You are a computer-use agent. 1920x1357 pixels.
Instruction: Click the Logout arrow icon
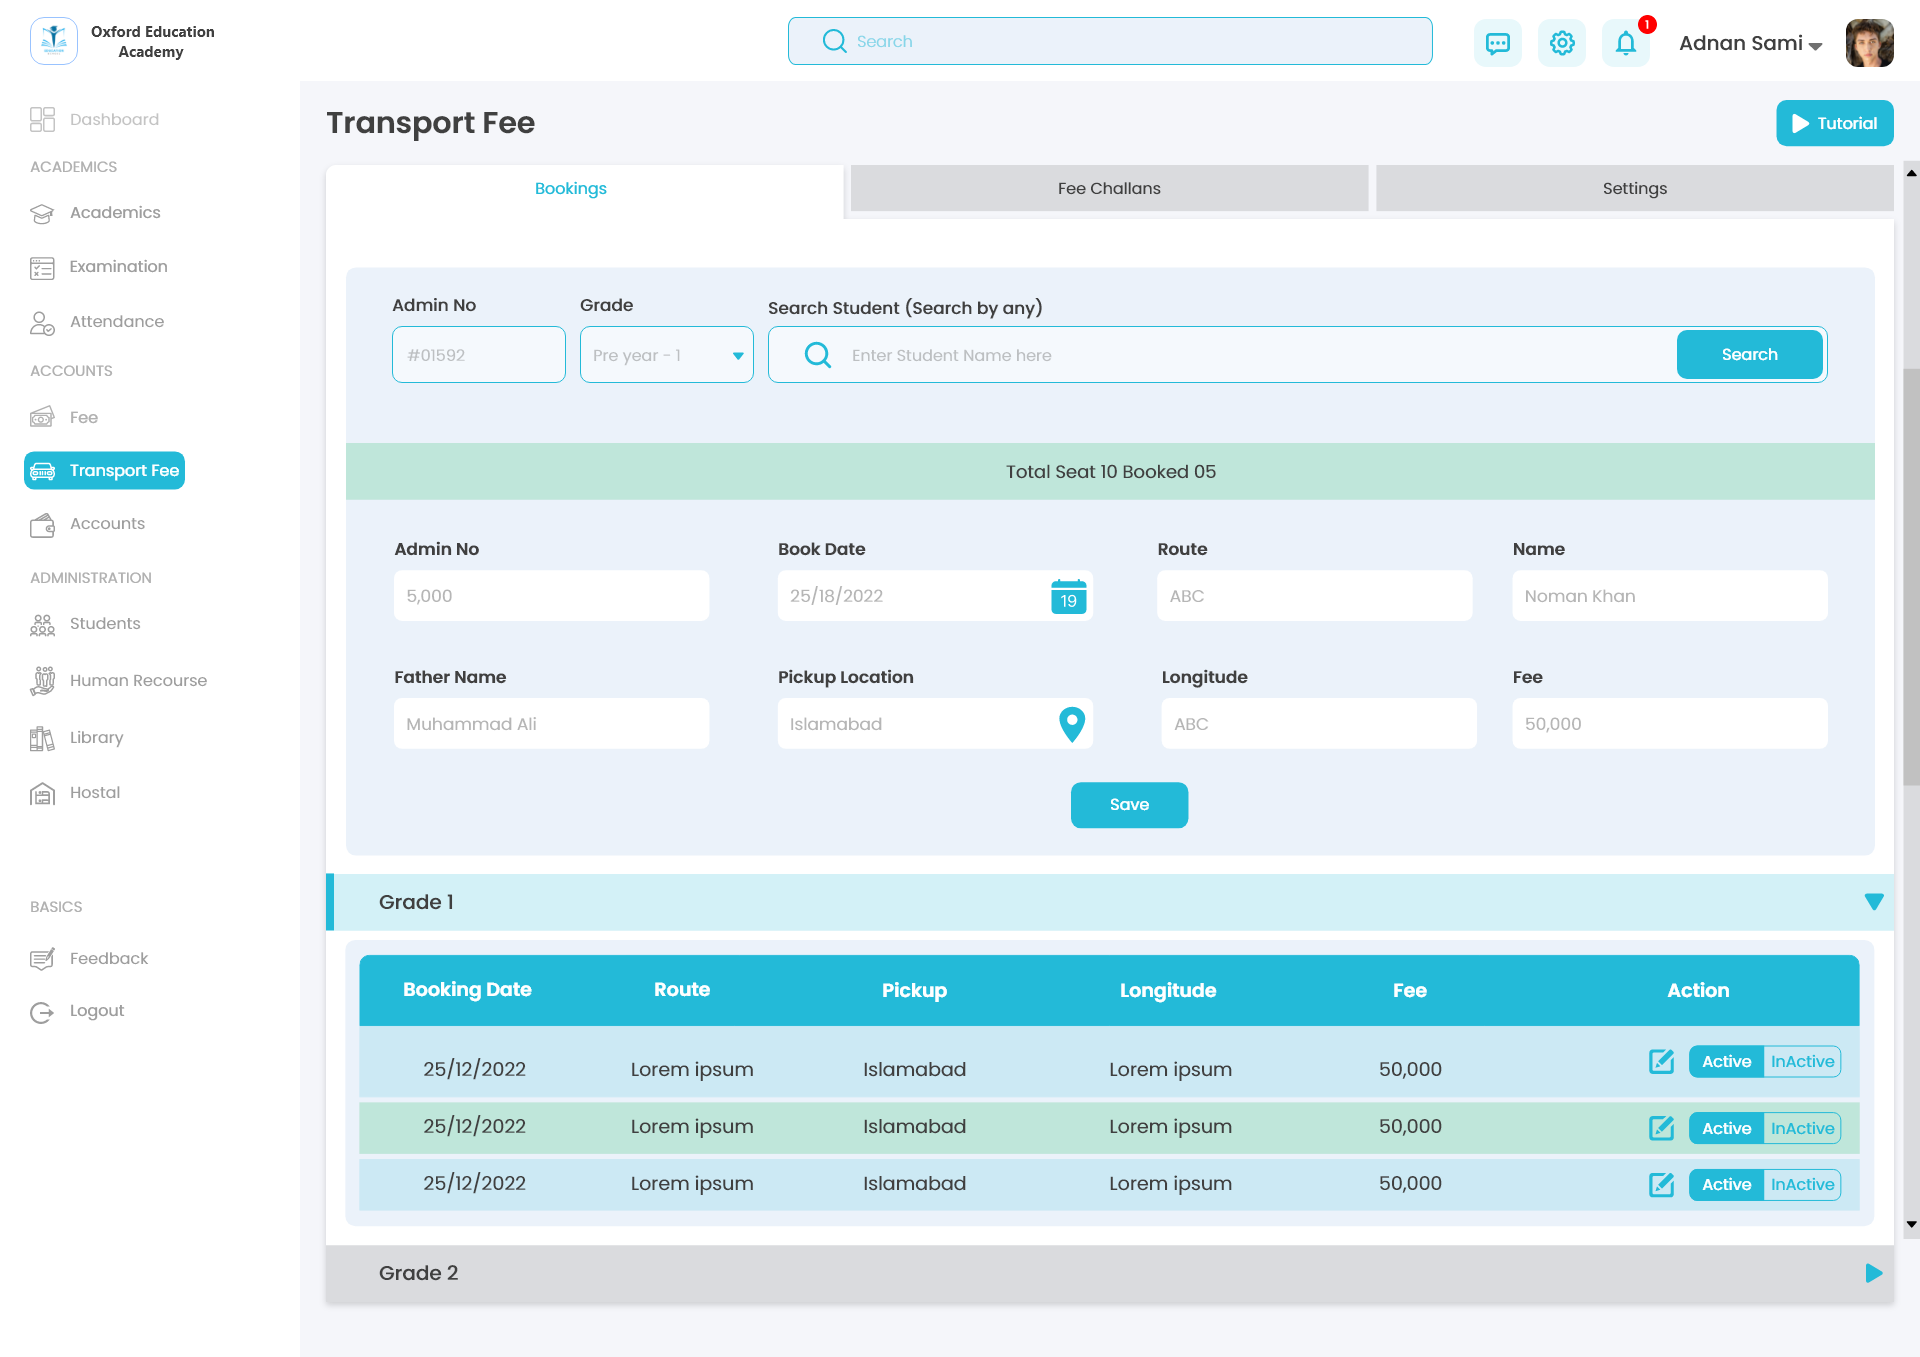pyautogui.click(x=42, y=1012)
